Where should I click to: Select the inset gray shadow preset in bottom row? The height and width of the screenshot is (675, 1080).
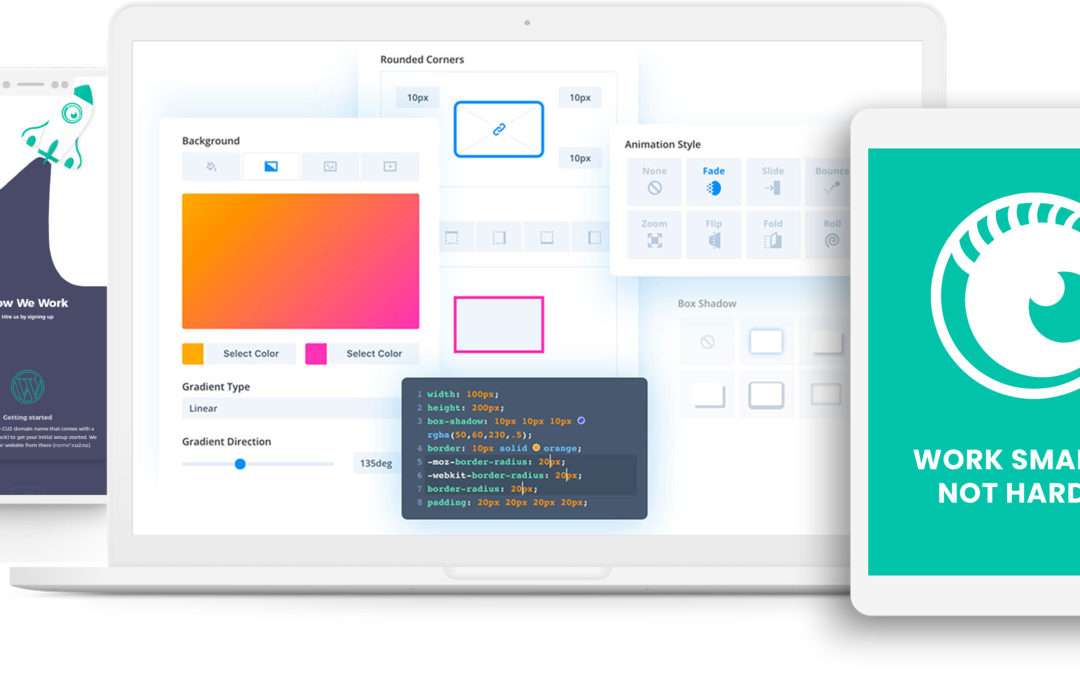coord(825,395)
